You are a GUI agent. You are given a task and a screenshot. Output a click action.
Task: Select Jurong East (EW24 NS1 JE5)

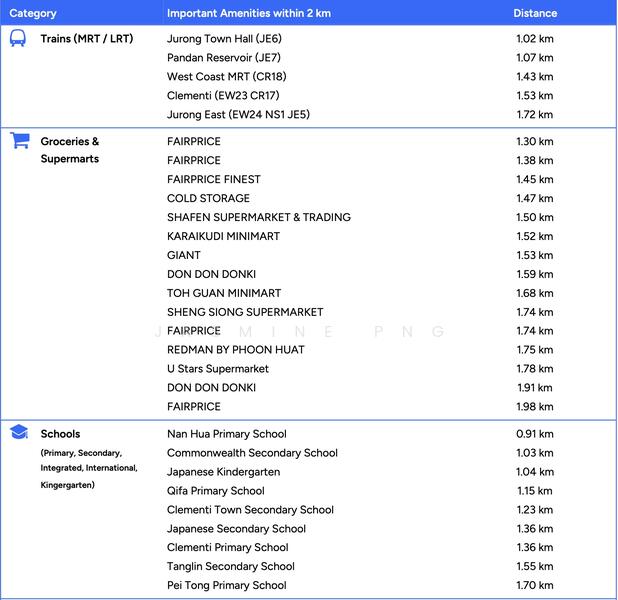[238, 115]
